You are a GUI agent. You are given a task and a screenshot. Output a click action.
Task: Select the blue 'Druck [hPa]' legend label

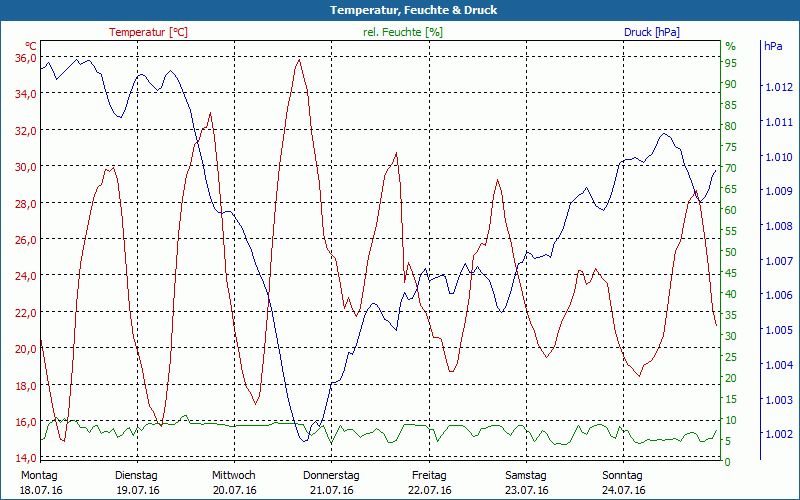651,32
